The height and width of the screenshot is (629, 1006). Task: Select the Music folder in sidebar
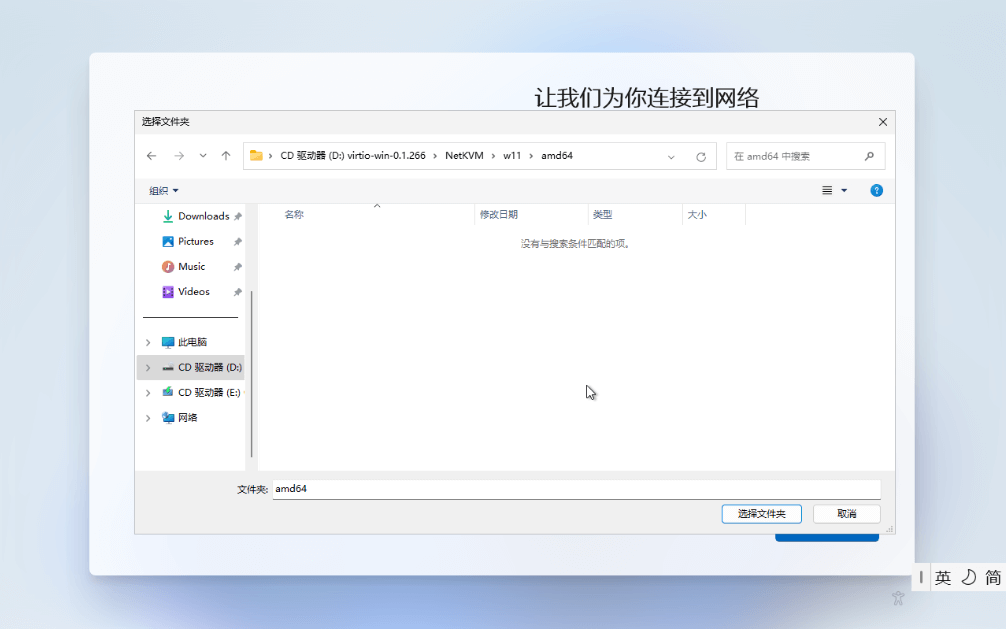coord(191,267)
